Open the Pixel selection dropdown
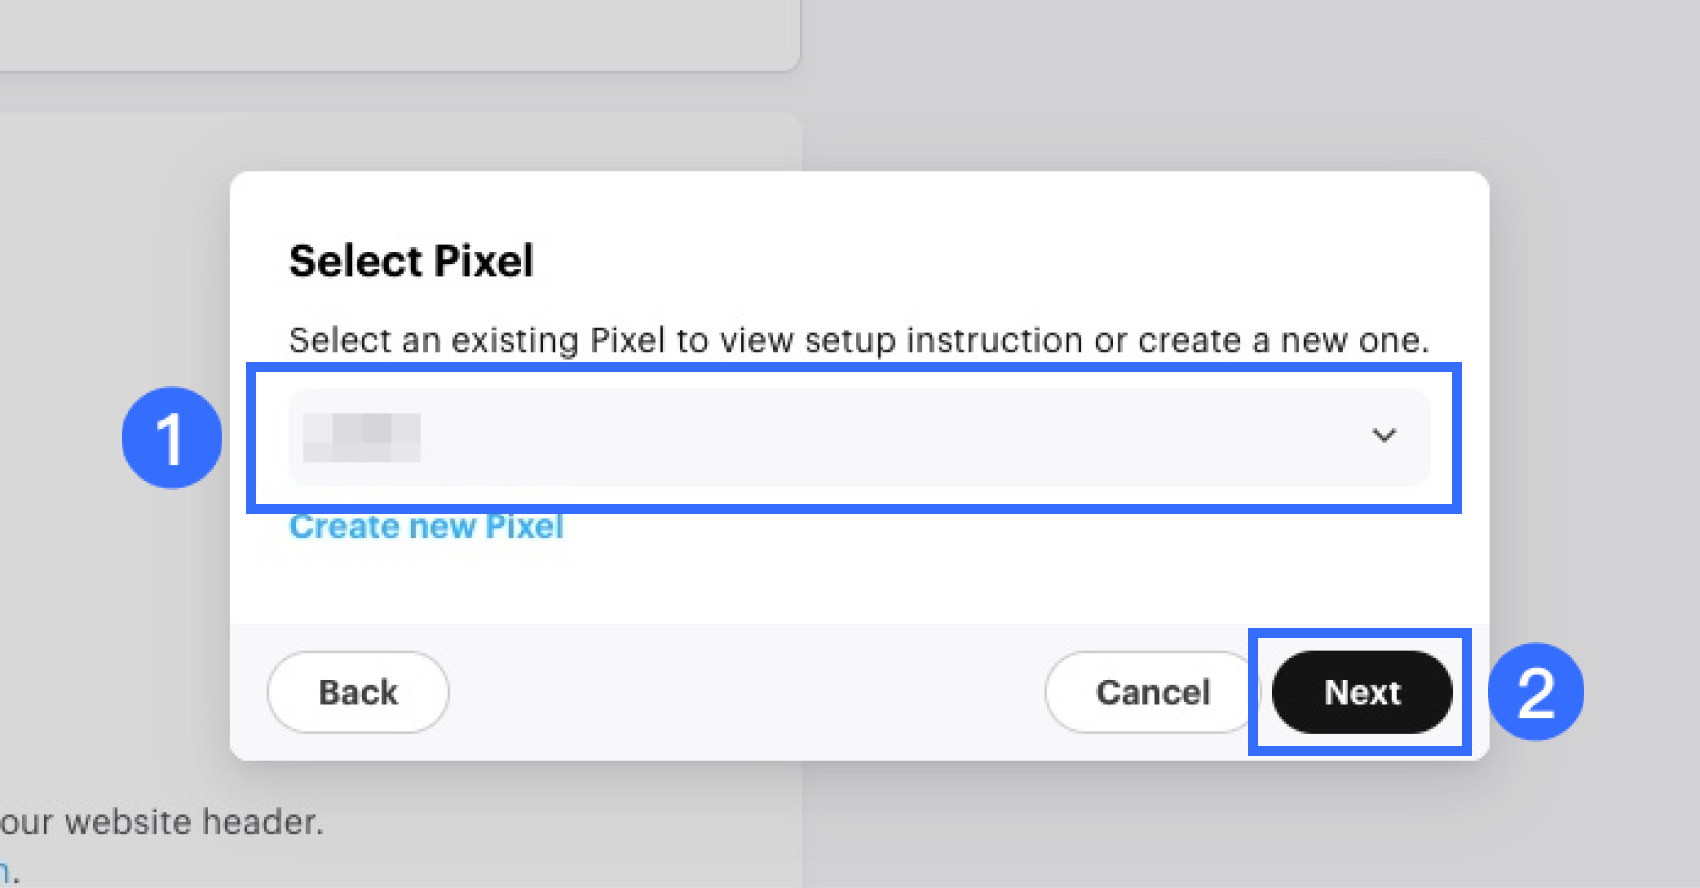1700x888 pixels. pyautogui.click(x=858, y=437)
